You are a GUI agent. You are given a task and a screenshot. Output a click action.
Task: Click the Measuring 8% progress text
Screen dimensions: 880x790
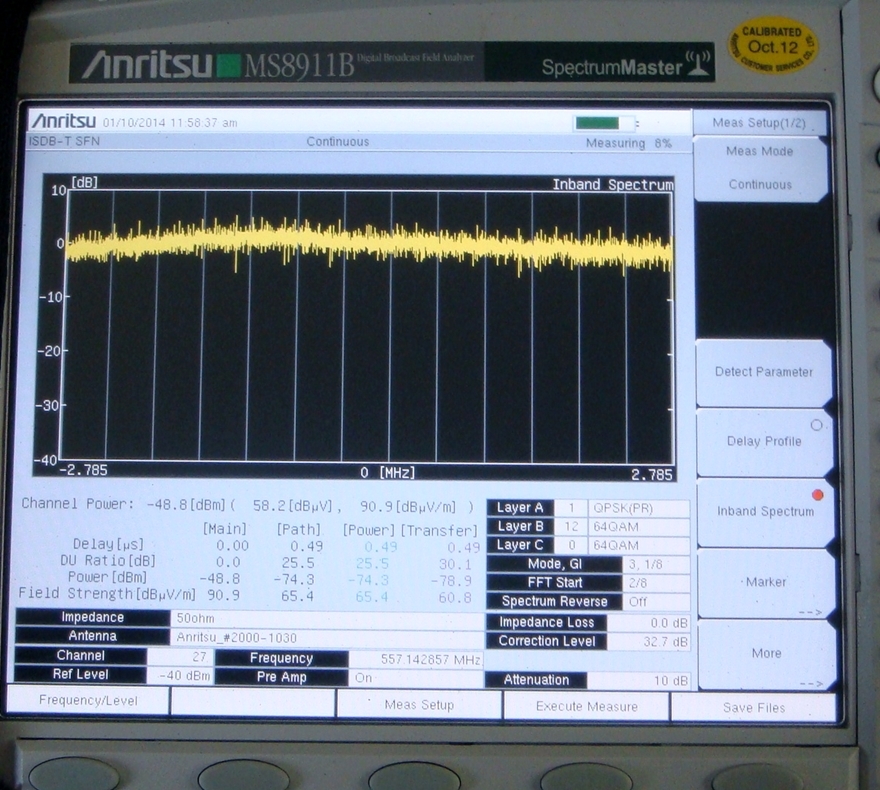(629, 143)
